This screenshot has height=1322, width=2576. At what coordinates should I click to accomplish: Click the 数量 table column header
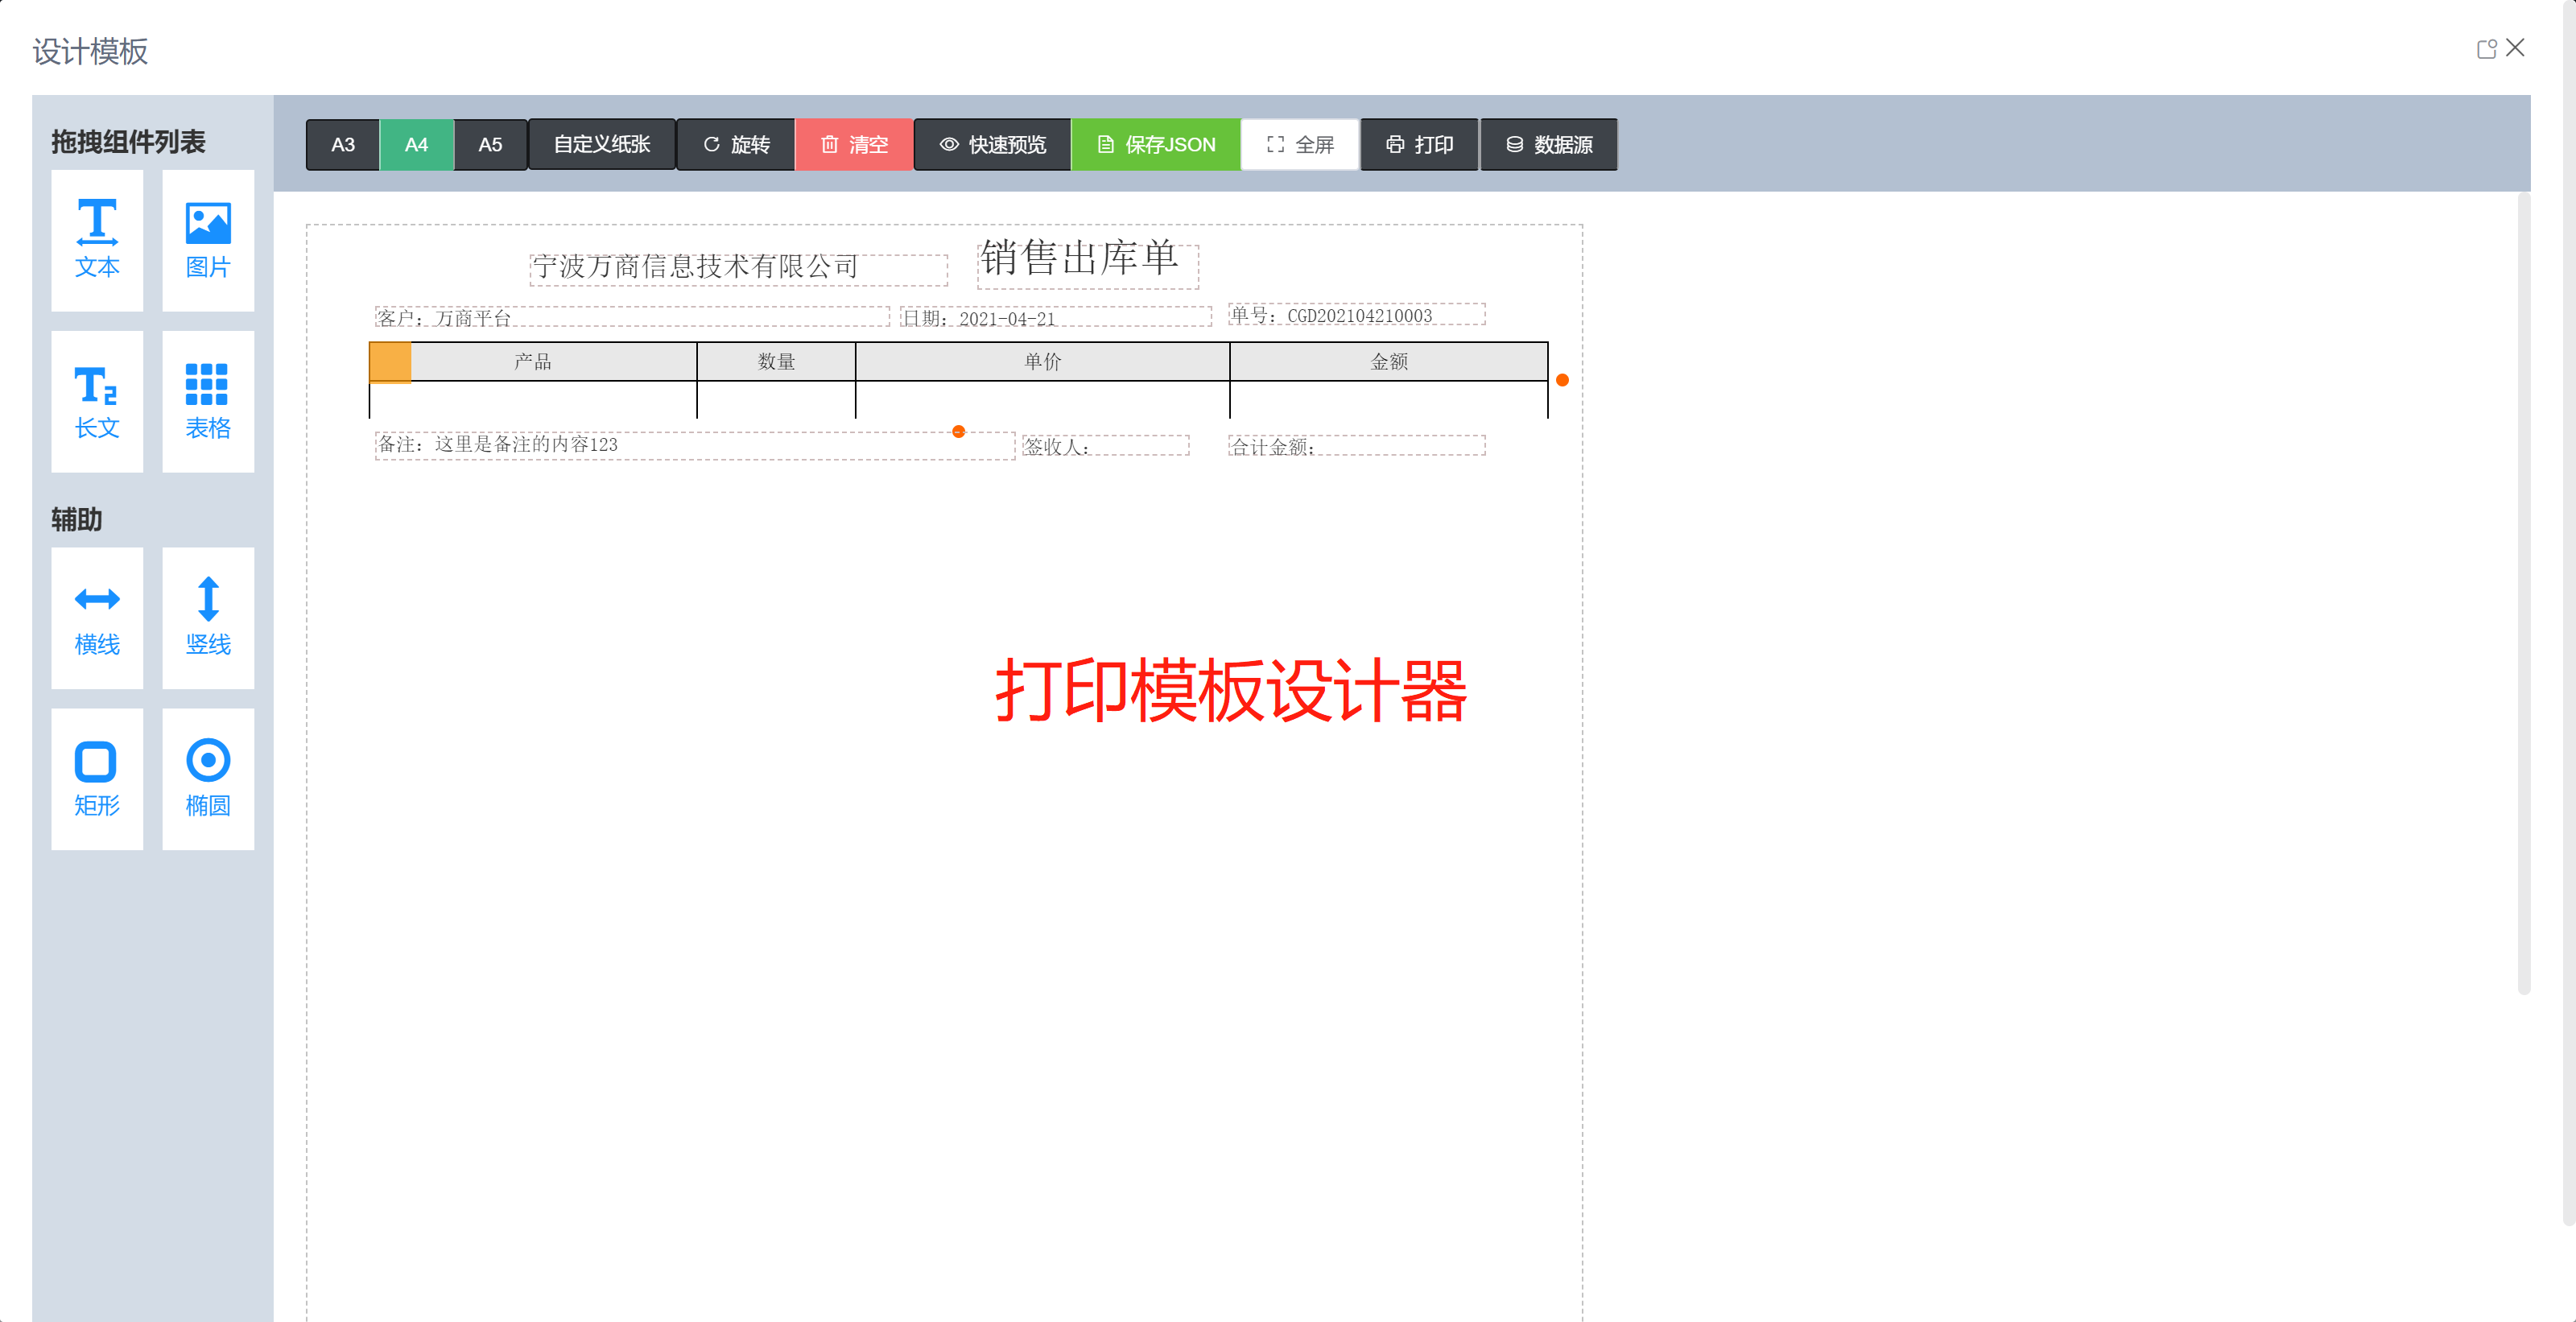[776, 361]
